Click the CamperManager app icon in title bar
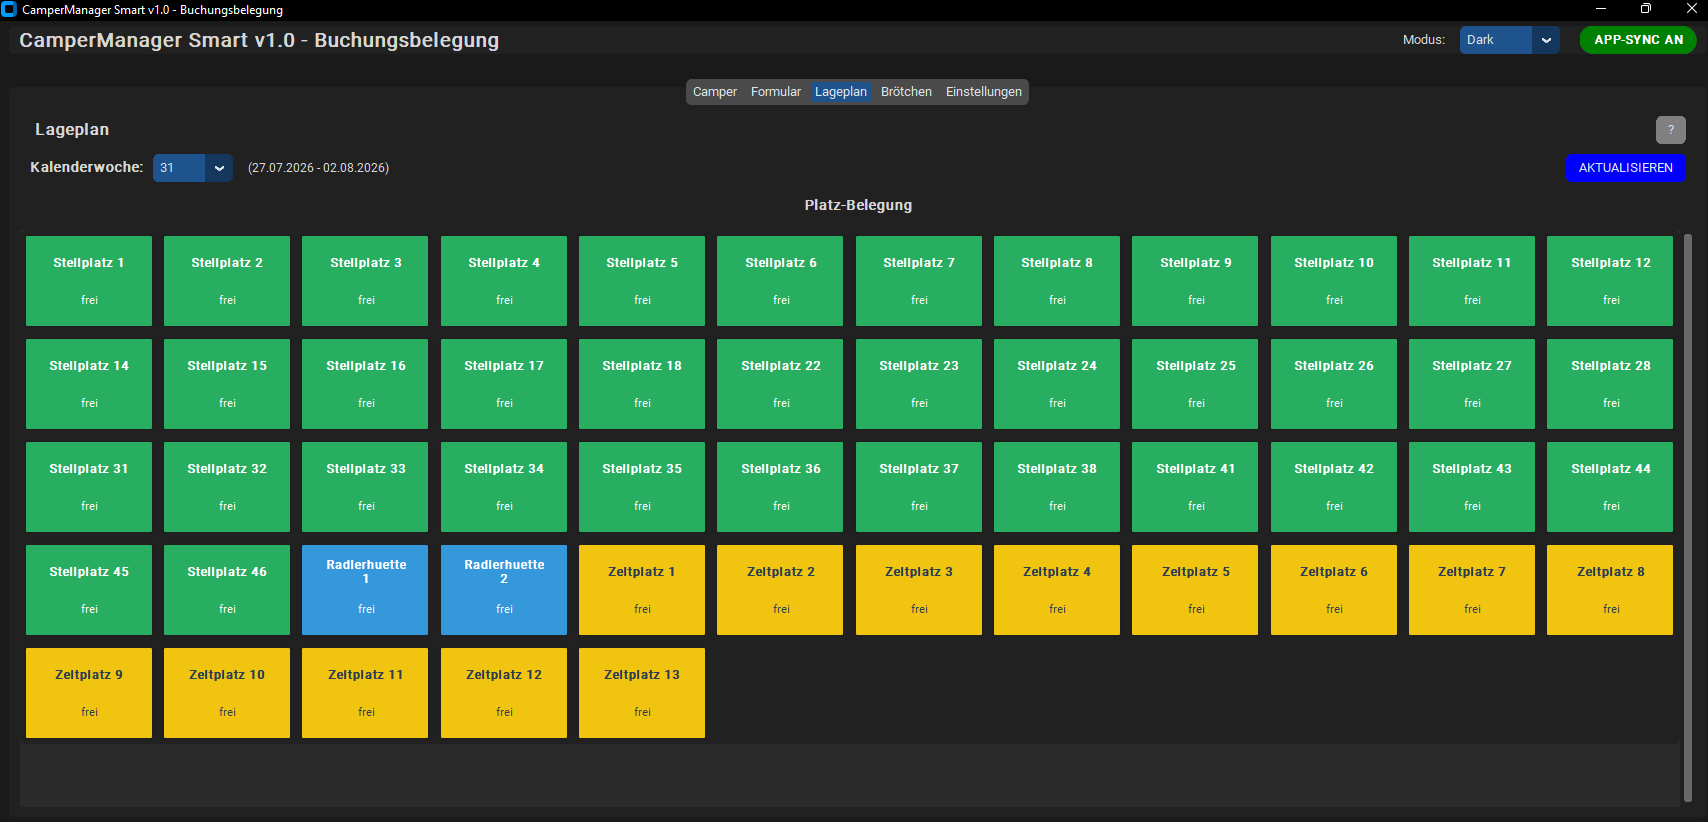Image resolution: width=1708 pixels, height=822 pixels. pos(9,9)
